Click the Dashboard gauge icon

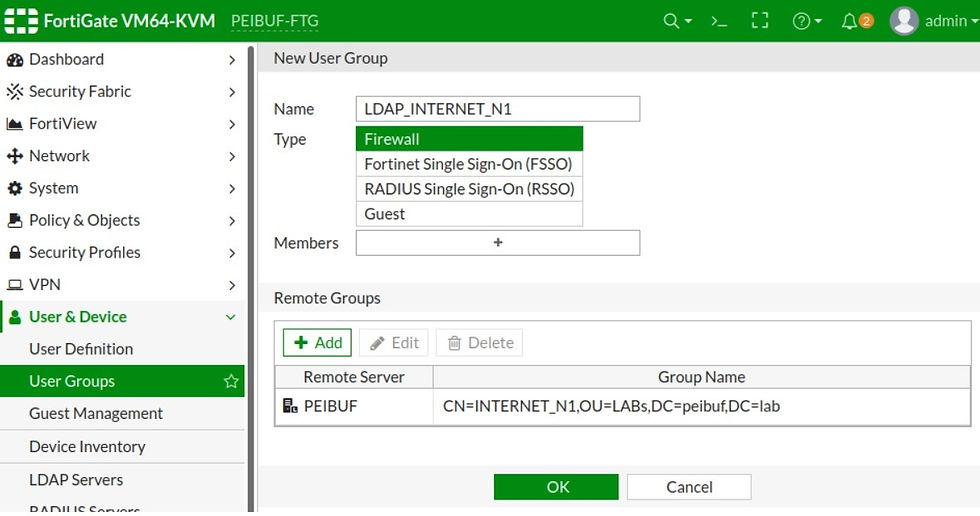click(14, 60)
